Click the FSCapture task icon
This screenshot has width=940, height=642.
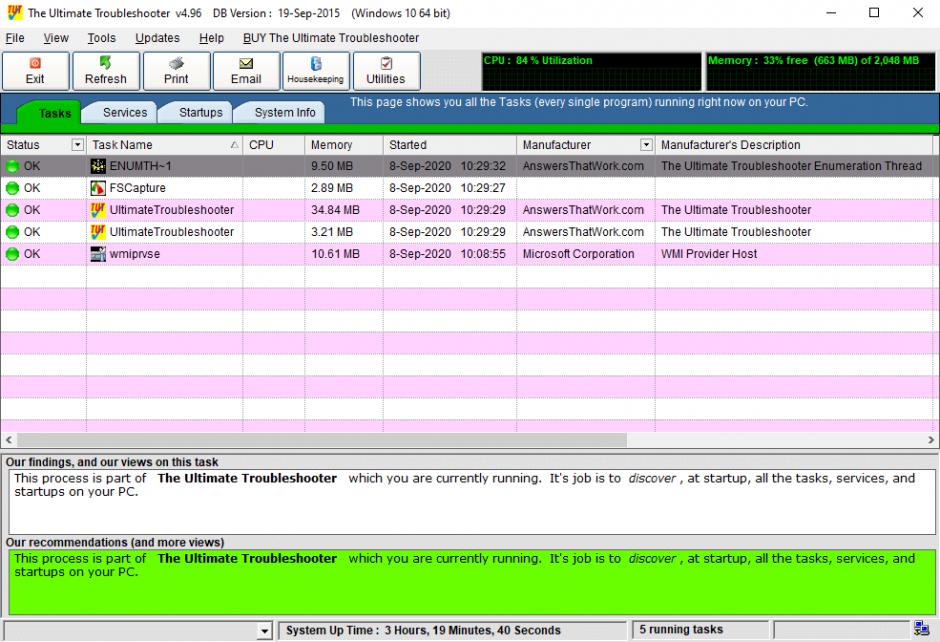tap(98, 188)
